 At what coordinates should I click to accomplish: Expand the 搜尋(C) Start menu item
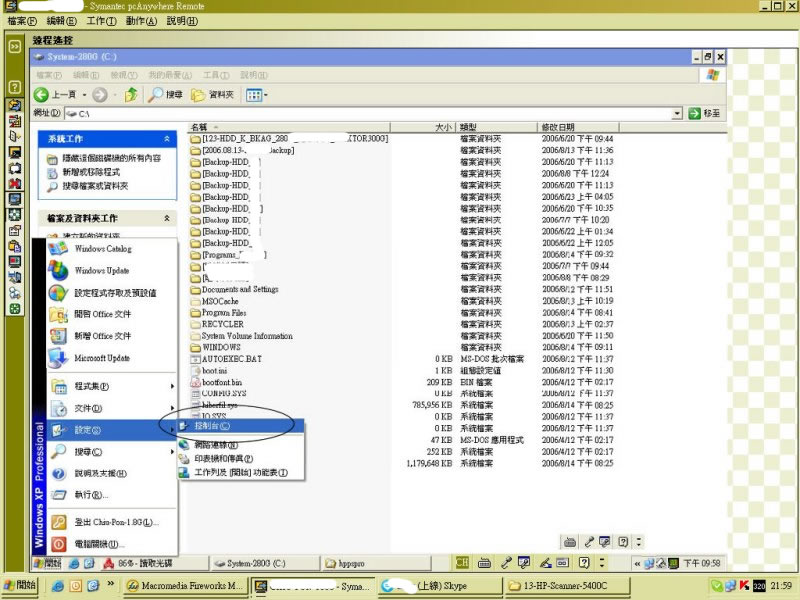(x=112, y=452)
